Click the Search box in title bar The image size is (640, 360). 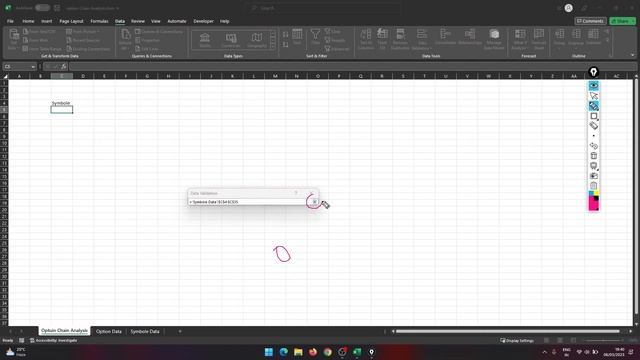click(x=324, y=8)
